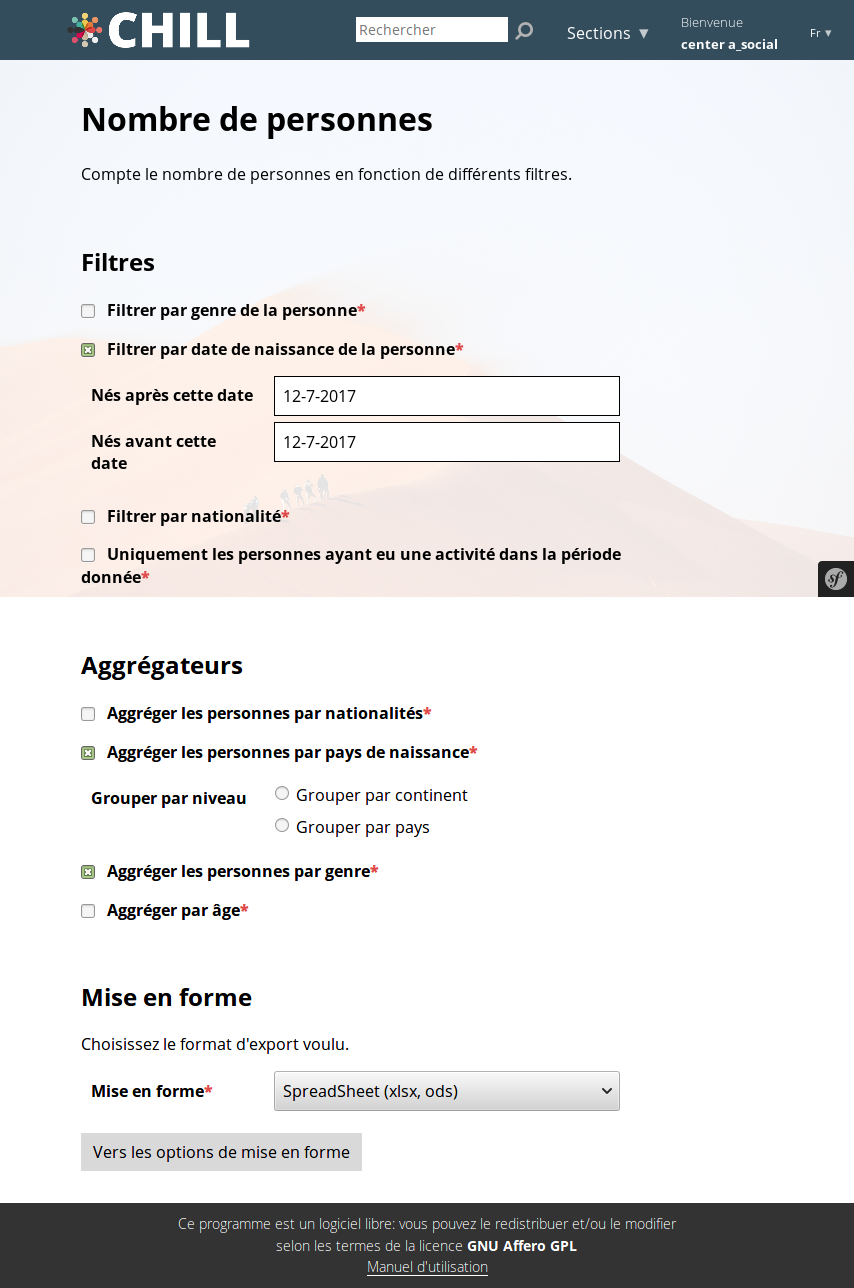Select Grouper par continent radio button
The height and width of the screenshot is (1288, 854).
coord(282,794)
